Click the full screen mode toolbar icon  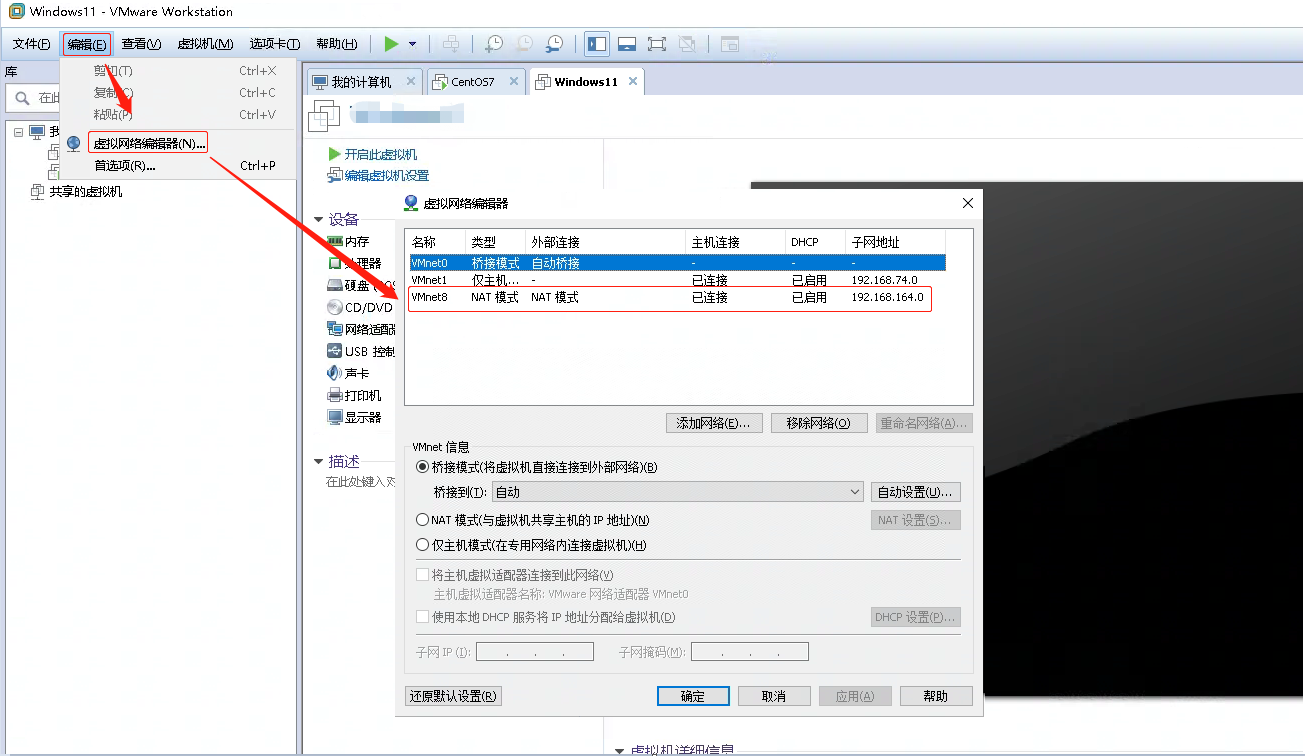[x=657, y=44]
